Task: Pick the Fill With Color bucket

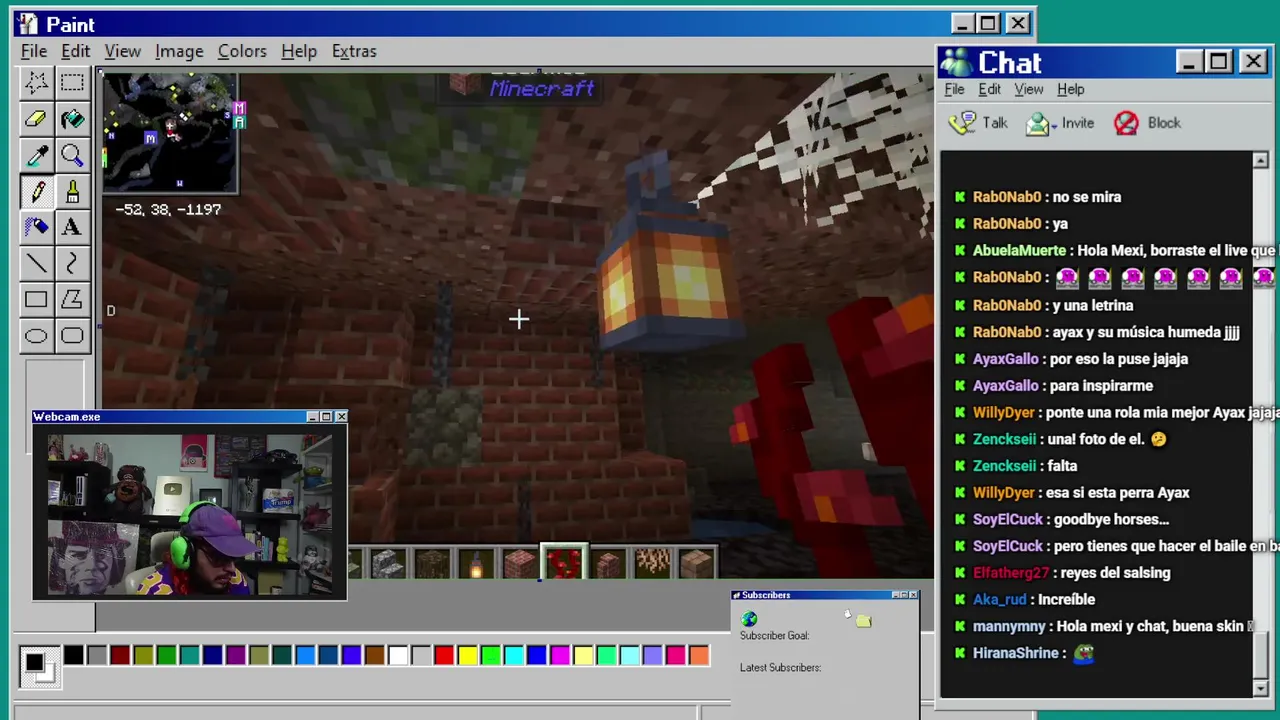Action: (x=72, y=119)
